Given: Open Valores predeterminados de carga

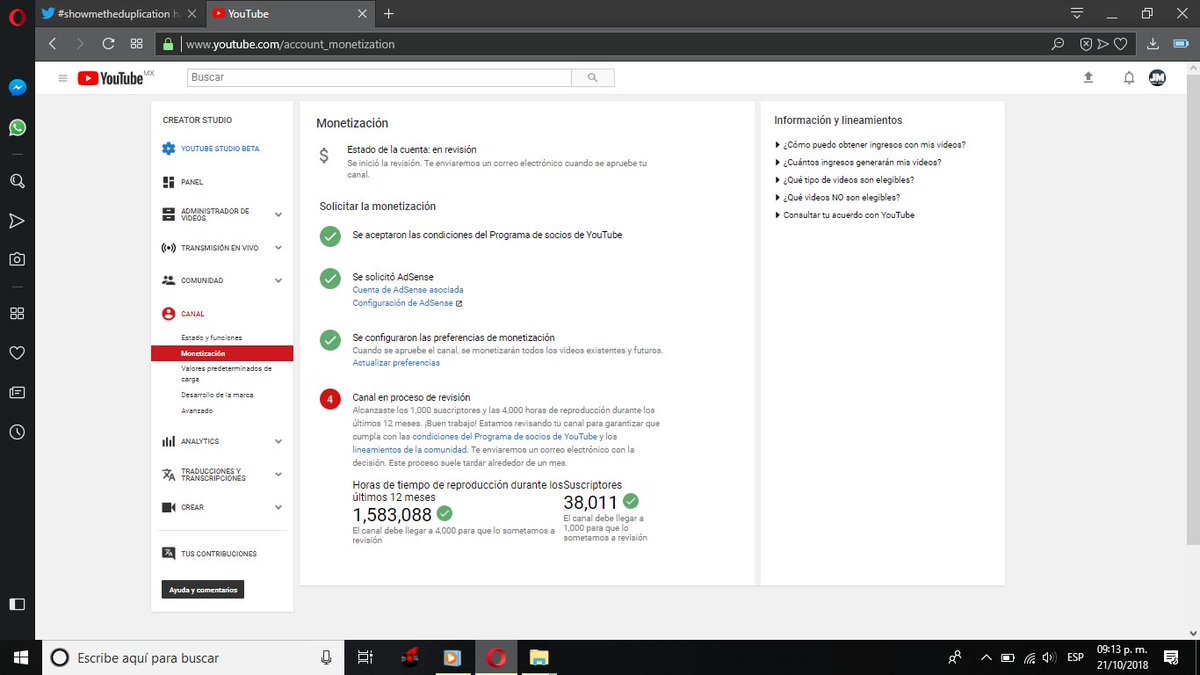Looking at the screenshot, I should [x=226, y=374].
